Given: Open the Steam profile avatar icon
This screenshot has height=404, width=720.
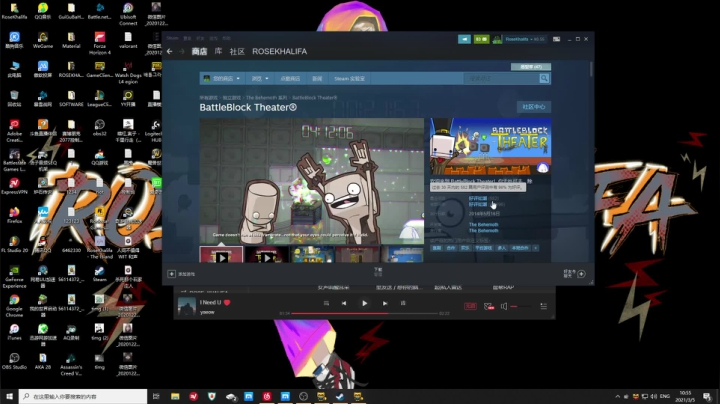Looking at the screenshot, I should [496, 39].
